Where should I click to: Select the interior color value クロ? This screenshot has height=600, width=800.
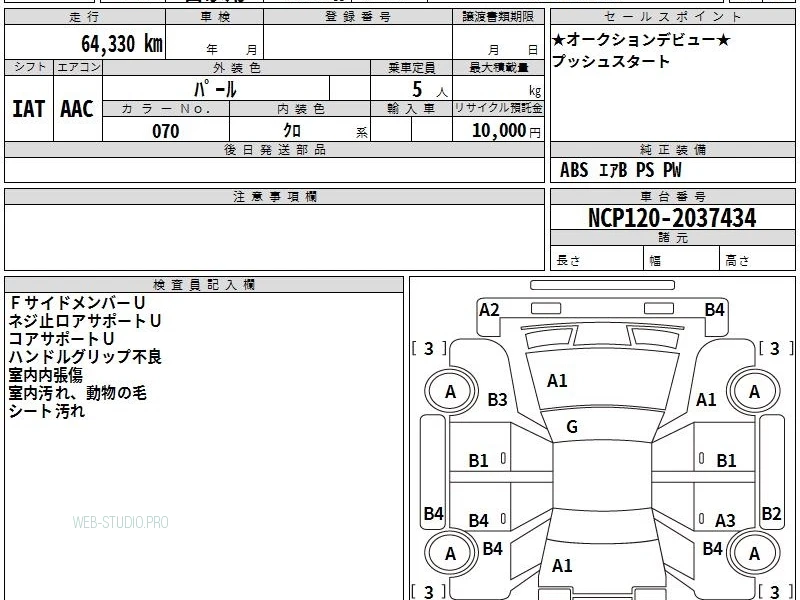292,131
